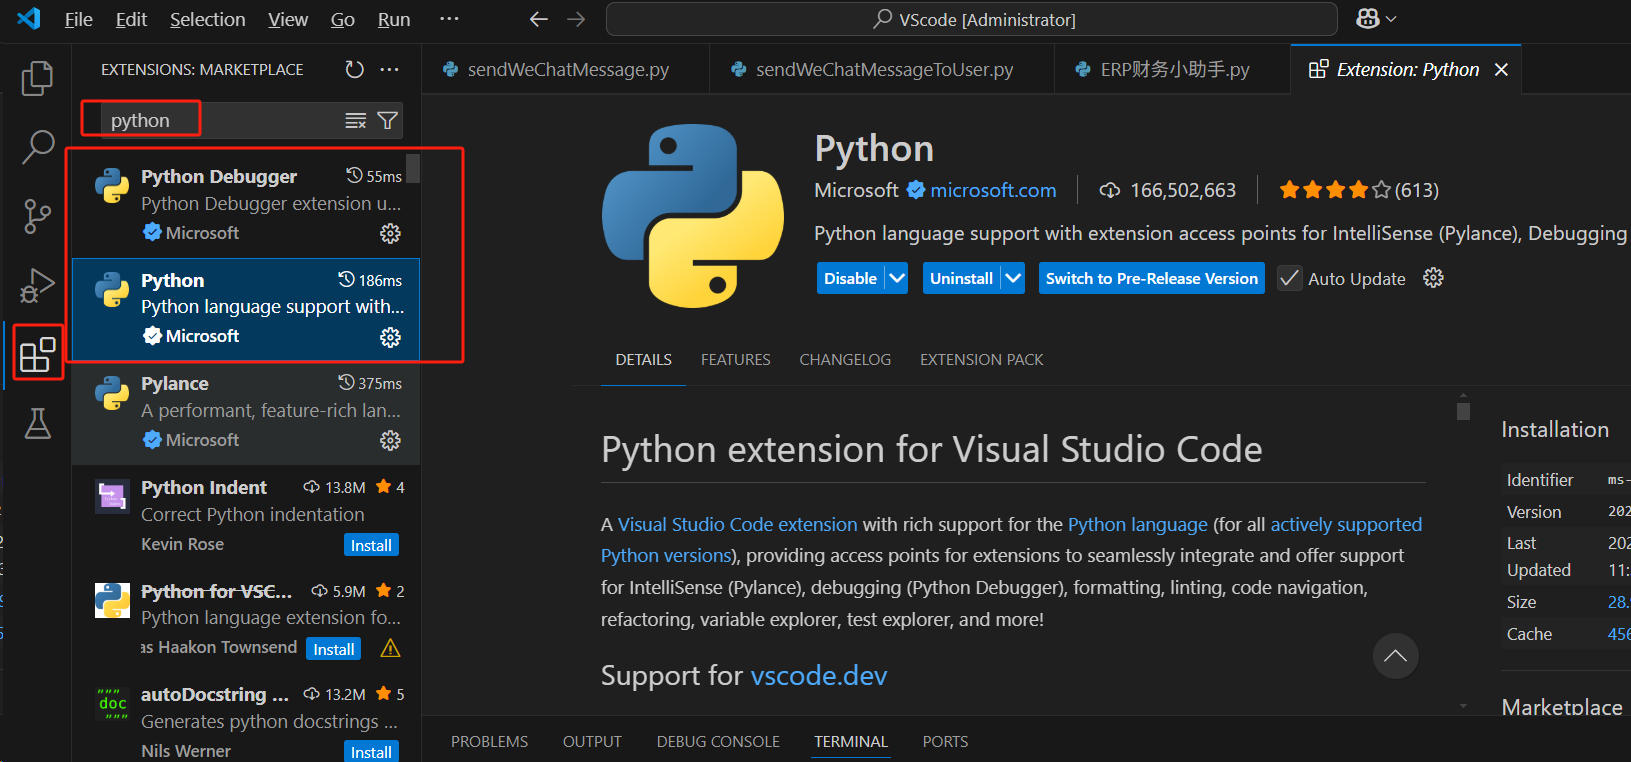Clear extensions search results
Screen dimensions: 1631x762
point(355,121)
